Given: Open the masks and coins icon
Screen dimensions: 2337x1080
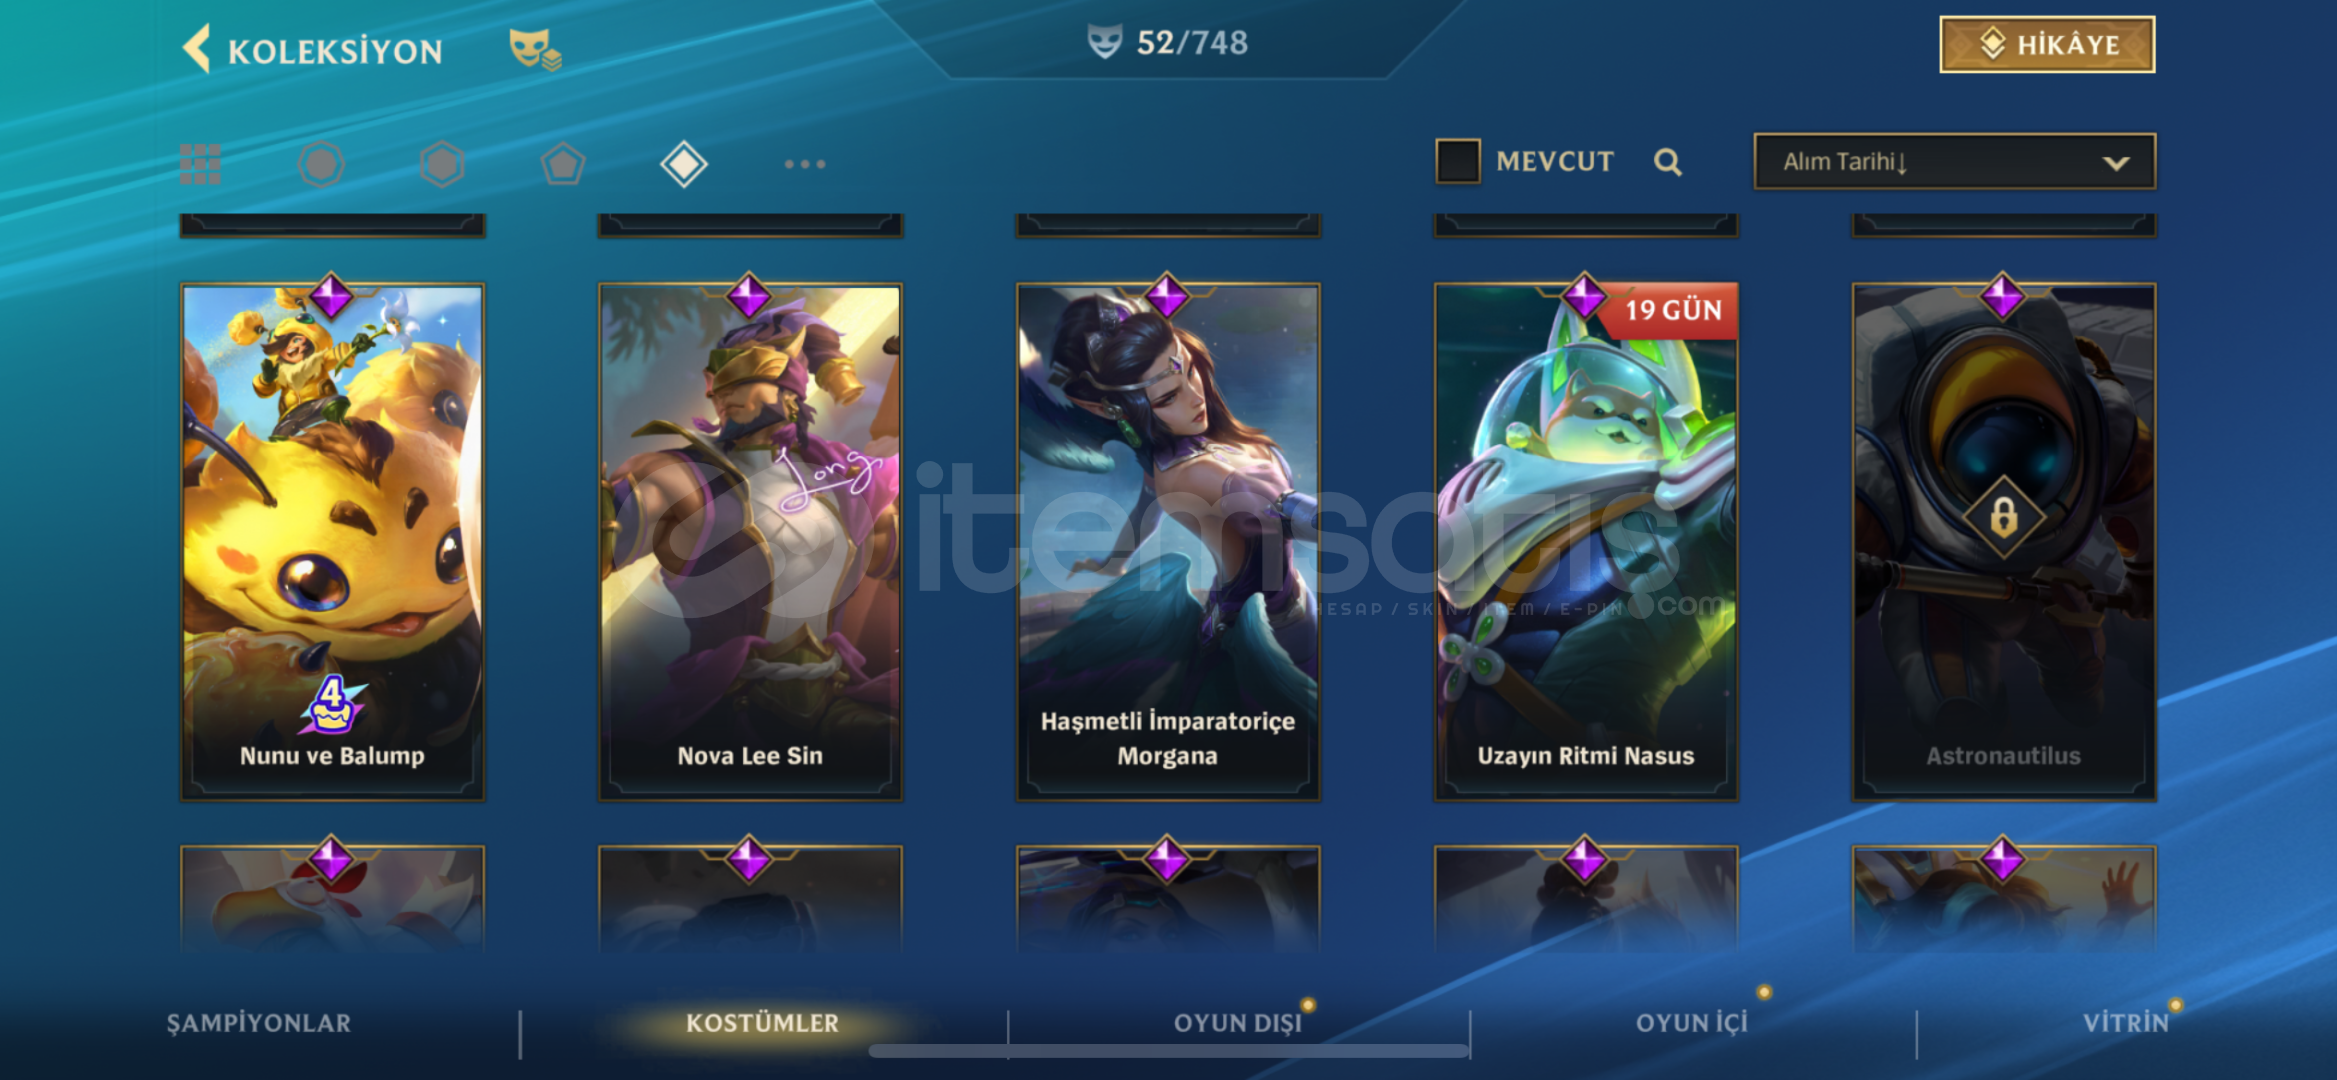Looking at the screenshot, I should [535, 49].
